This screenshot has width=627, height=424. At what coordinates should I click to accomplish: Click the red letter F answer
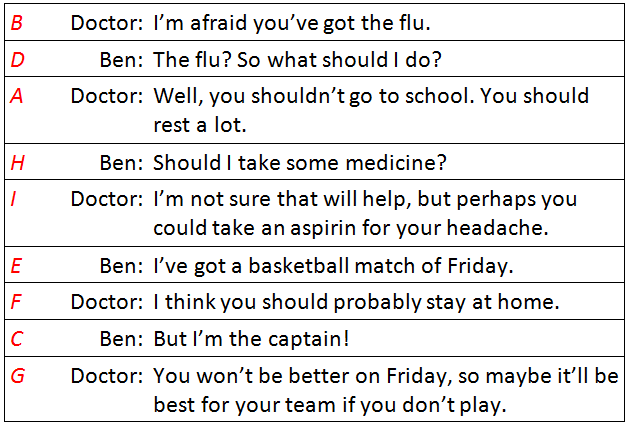pyautogui.click(x=16, y=303)
